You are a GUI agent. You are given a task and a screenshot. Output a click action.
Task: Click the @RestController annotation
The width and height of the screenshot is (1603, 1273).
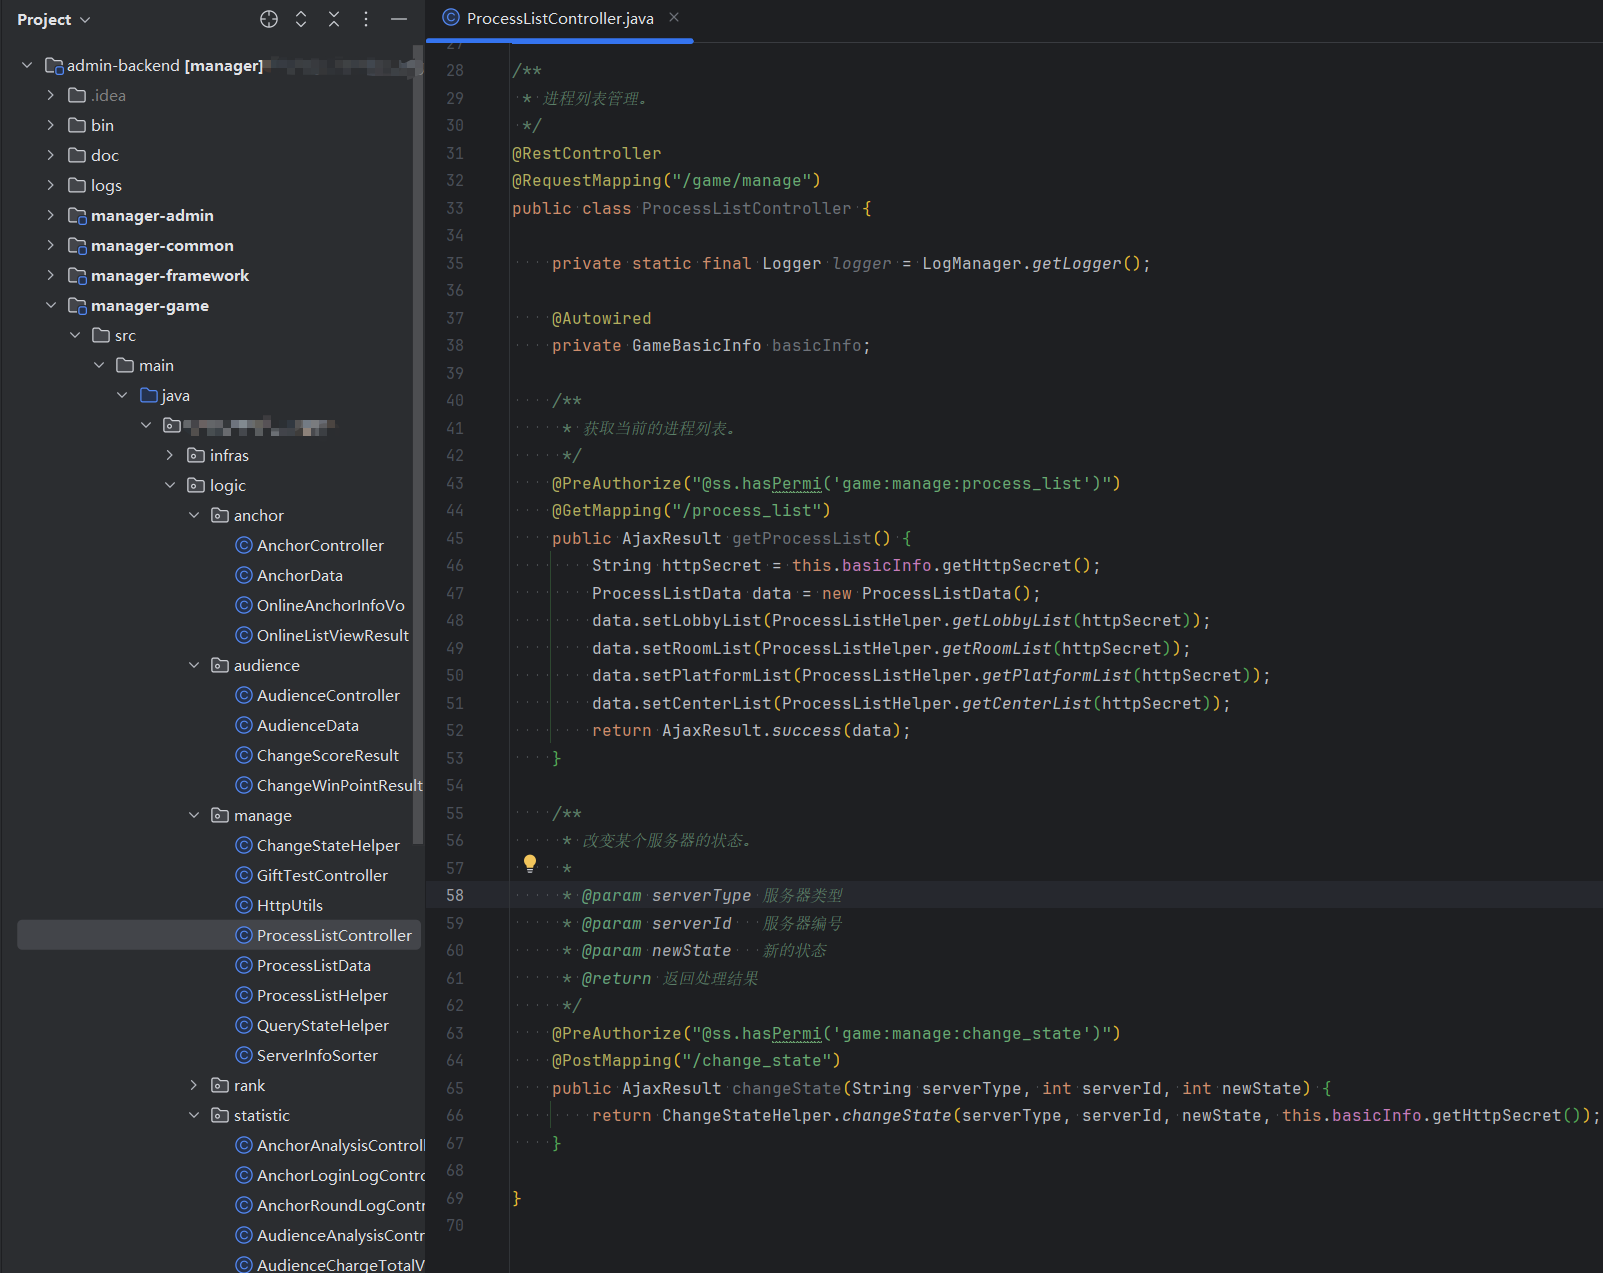pyautogui.click(x=587, y=153)
